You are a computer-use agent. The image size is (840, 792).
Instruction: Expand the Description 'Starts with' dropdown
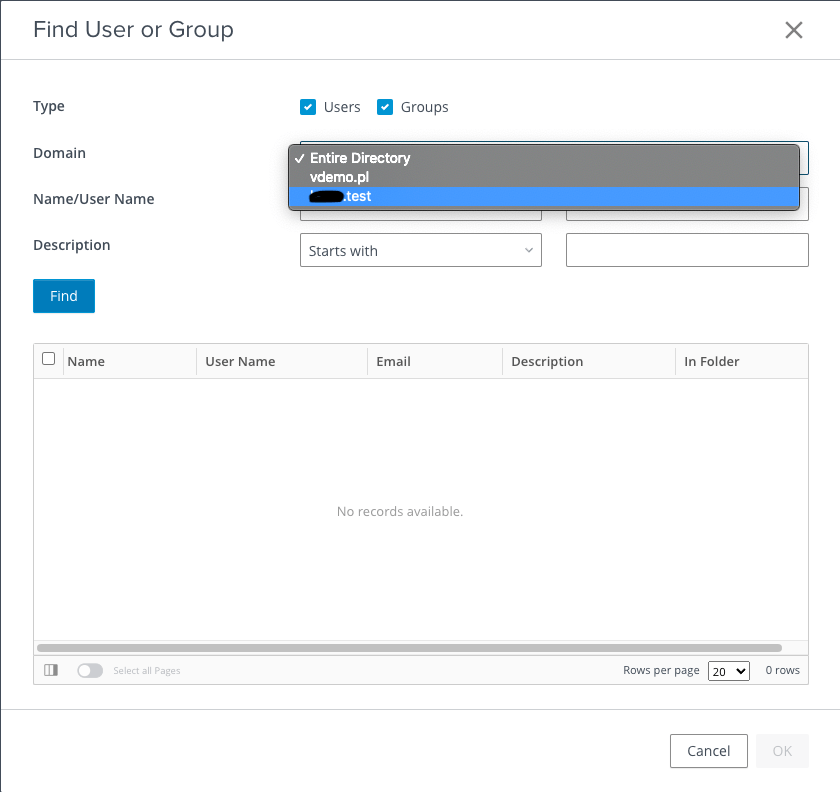[x=420, y=251]
